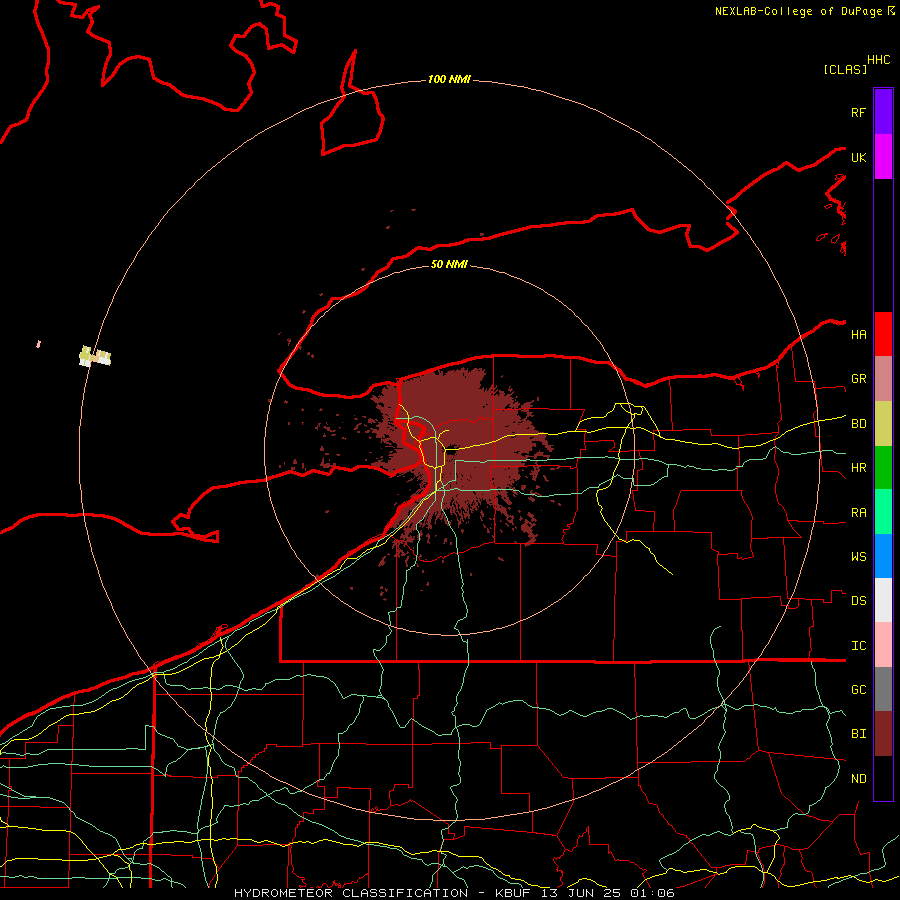
Task: Click the DS white legend swatch
Action: point(883,600)
